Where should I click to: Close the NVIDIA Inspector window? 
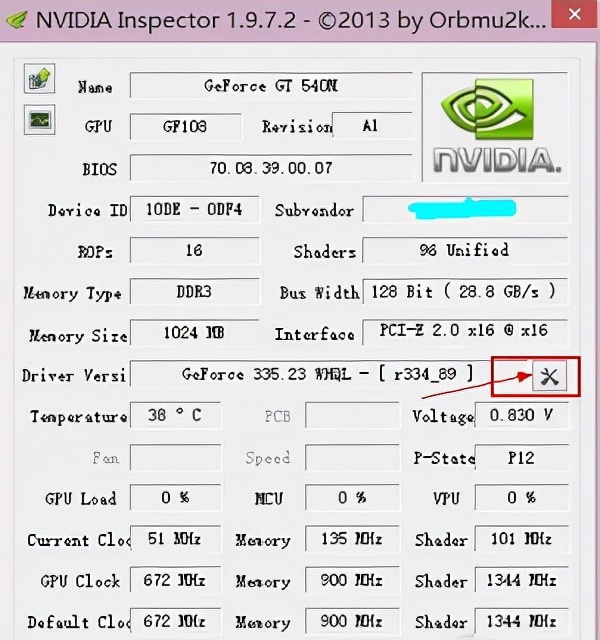(575, 14)
